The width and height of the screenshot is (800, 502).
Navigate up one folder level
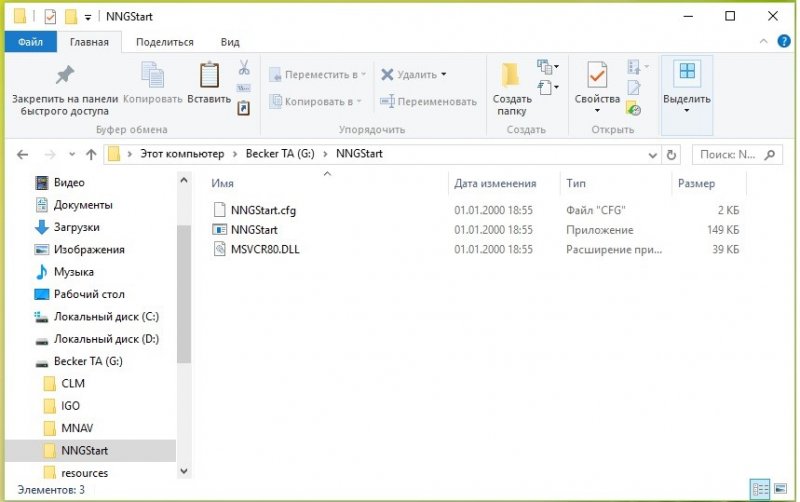91,155
